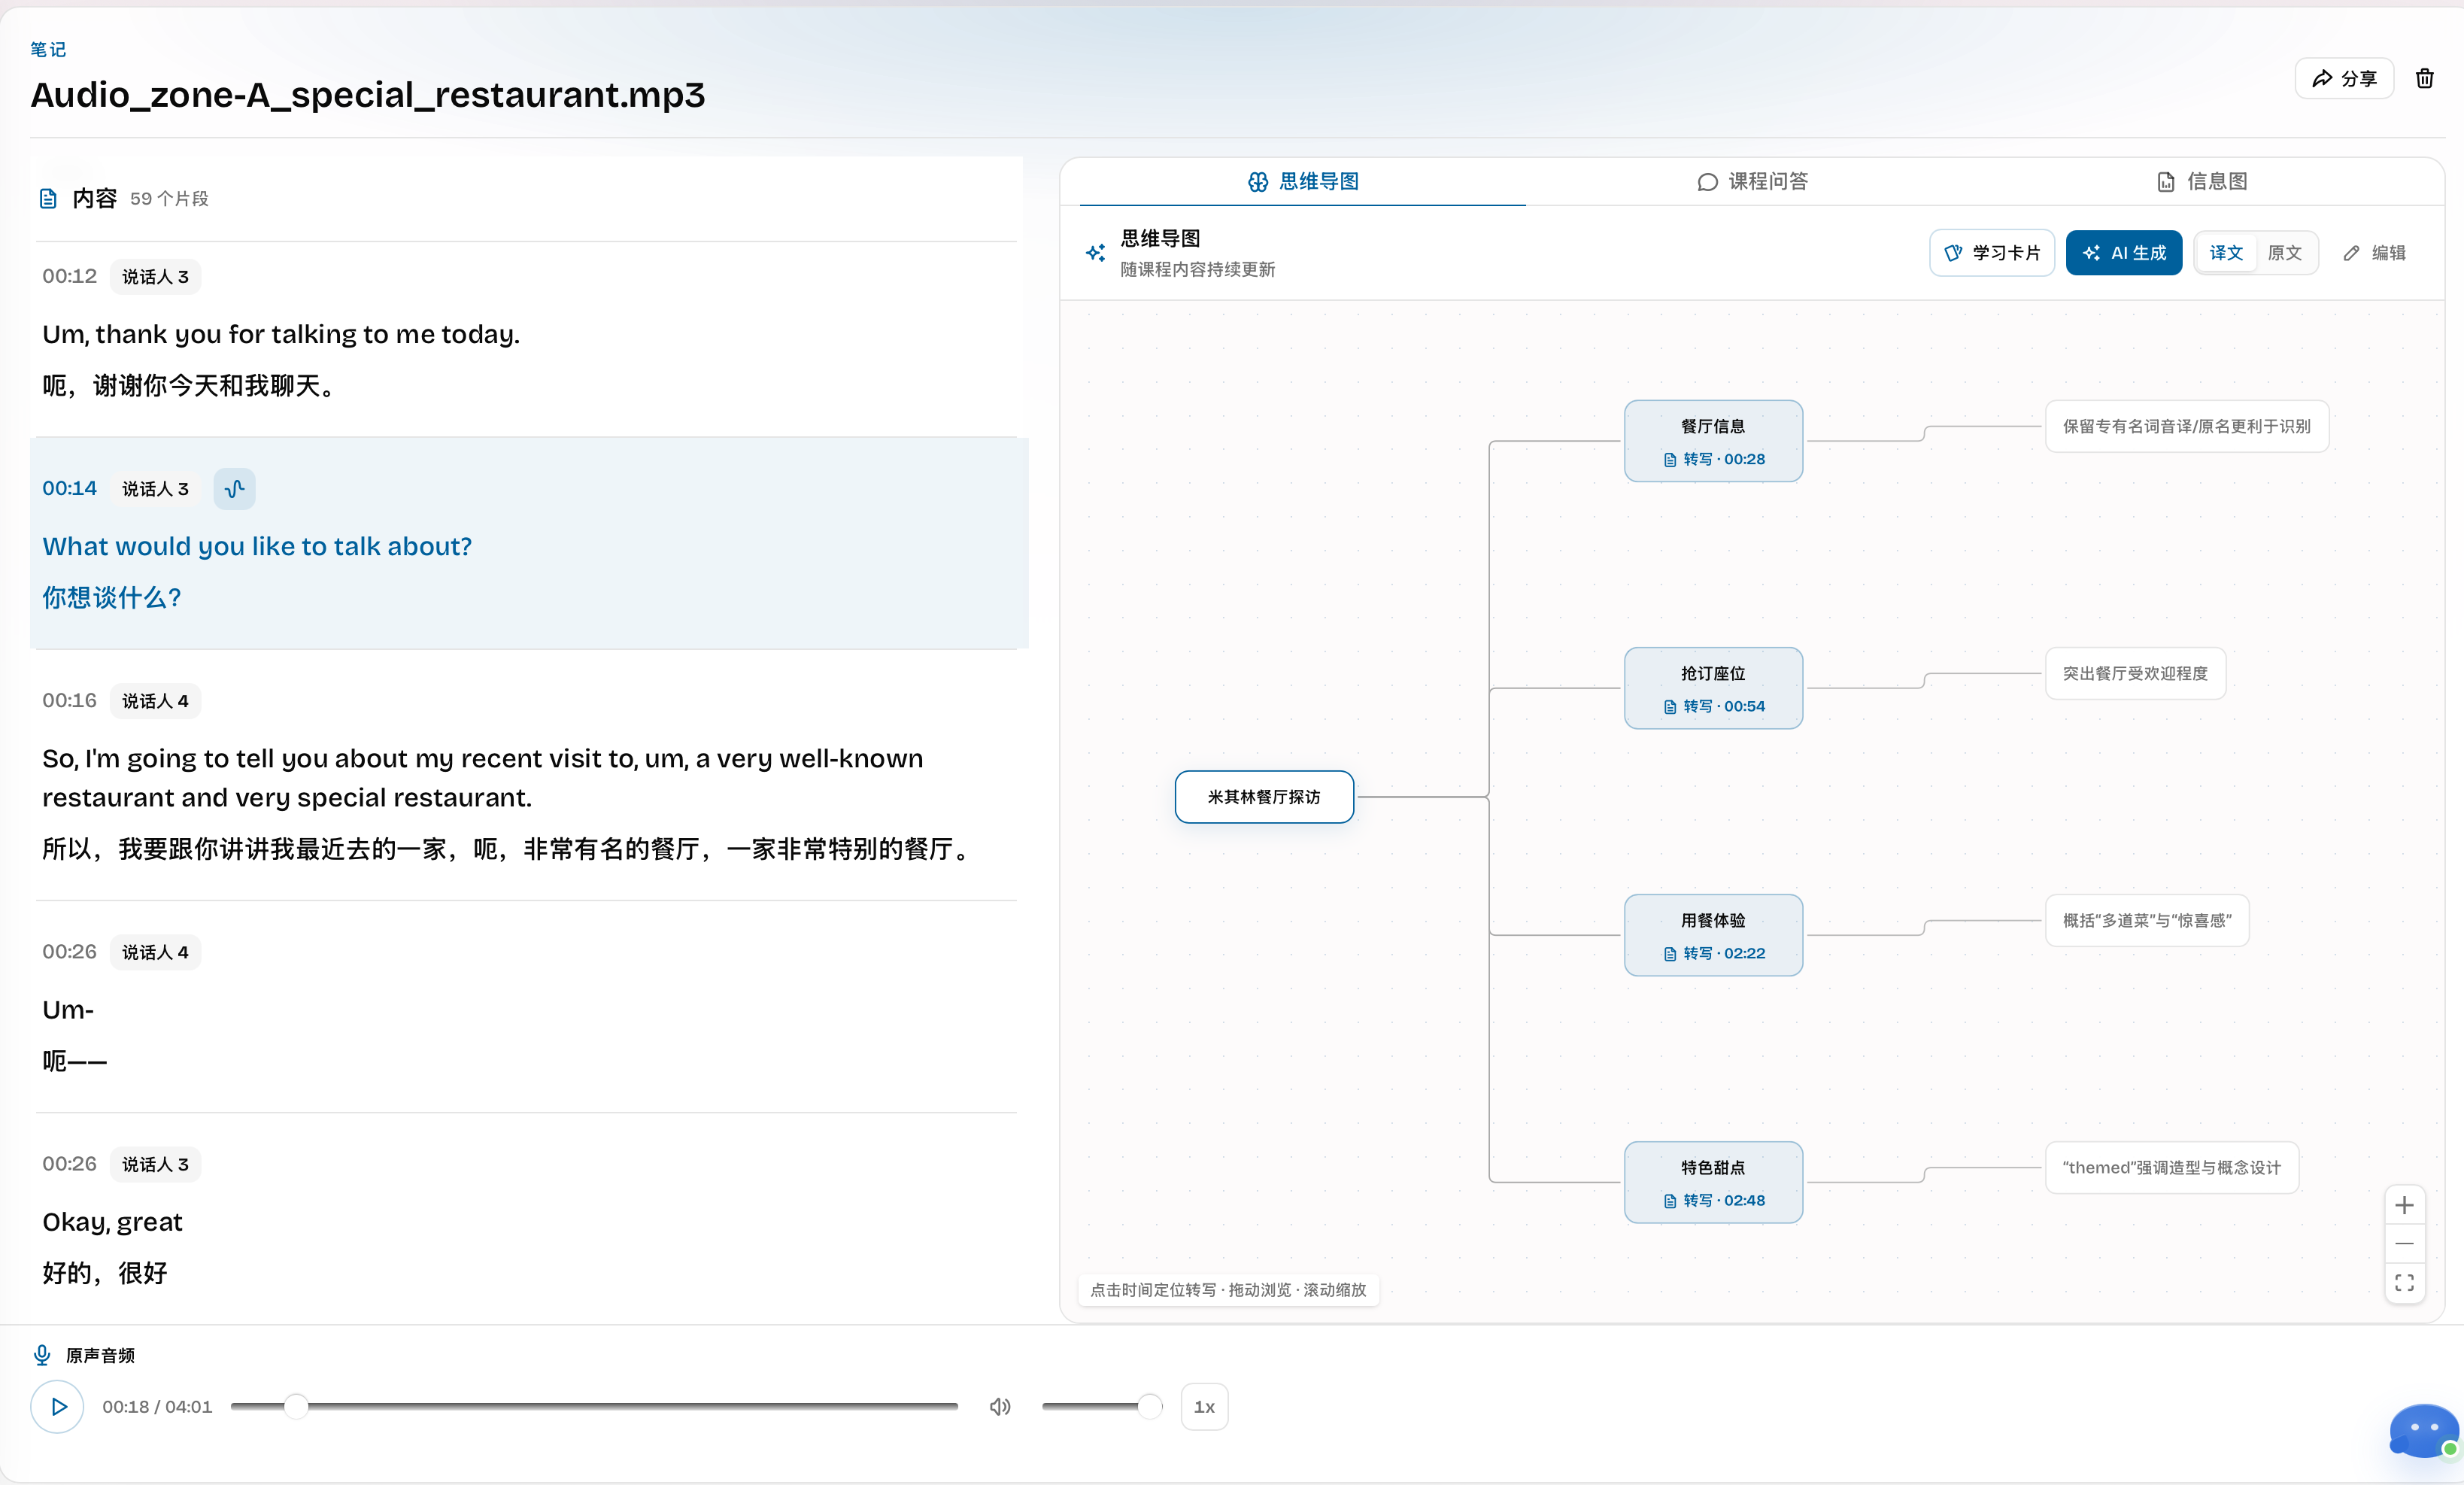The height and width of the screenshot is (1485, 2464).
Task: Click the audio progress slider handle
Action: pyautogui.click(x=295, y=1406)
